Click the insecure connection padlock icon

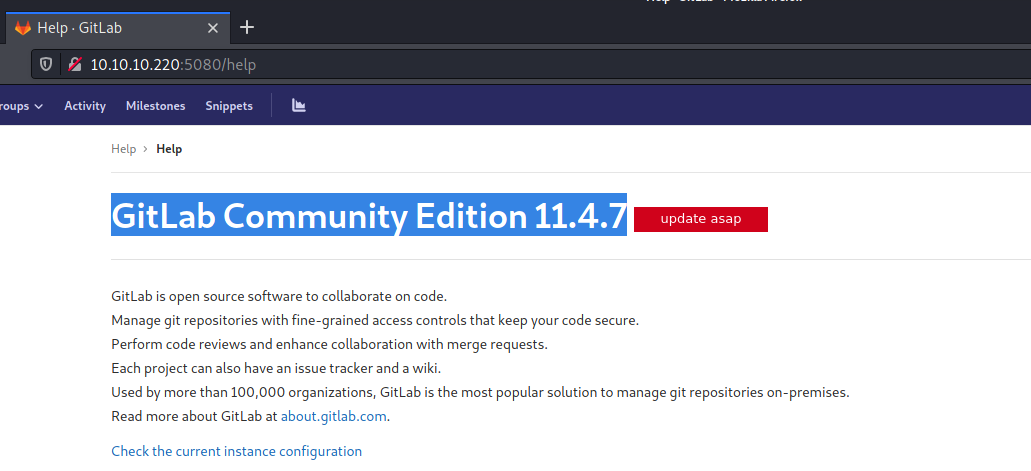pyautogui.click(x=73, y=65)
